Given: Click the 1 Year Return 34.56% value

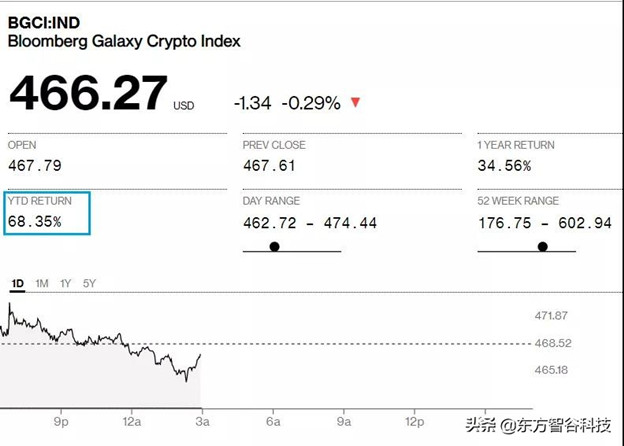Looking at the screenshot, I should [504, 166].
